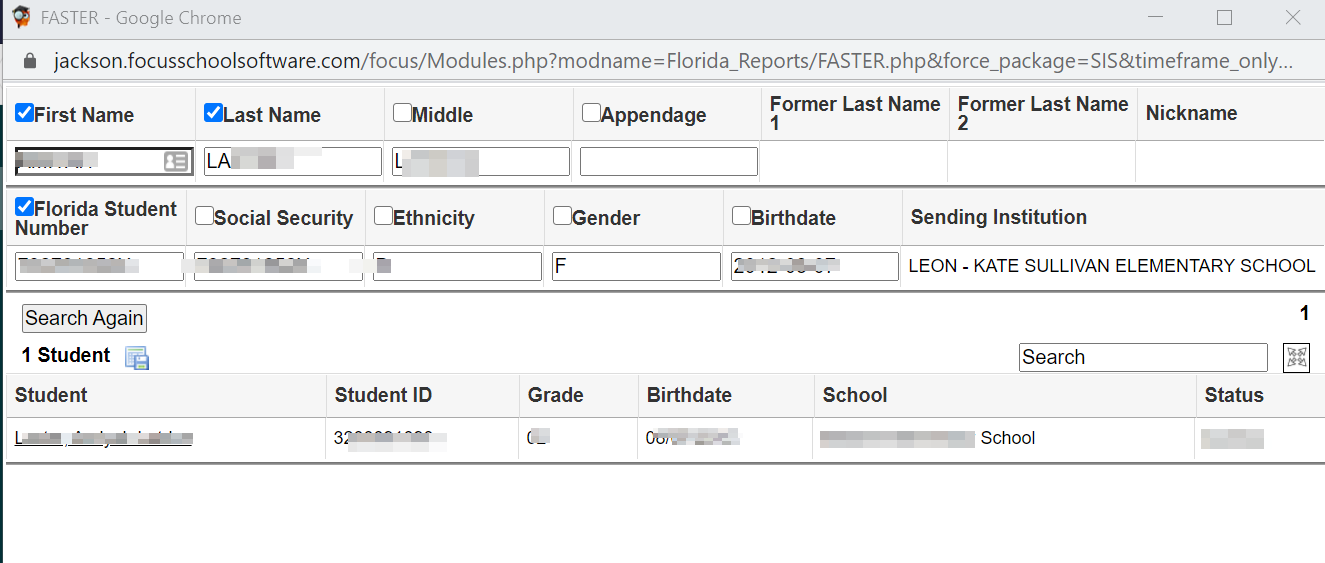The height and width of the screenshot is (563, 1325).
Task: Tick the Social Security checkbox
Action: pyautogui.click(x=204, y=216)
